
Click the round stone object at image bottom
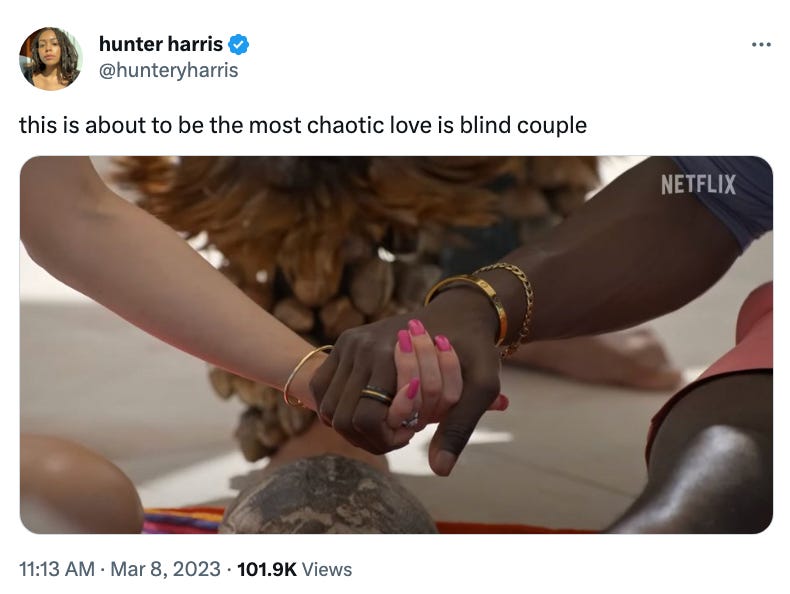point(327,495)
